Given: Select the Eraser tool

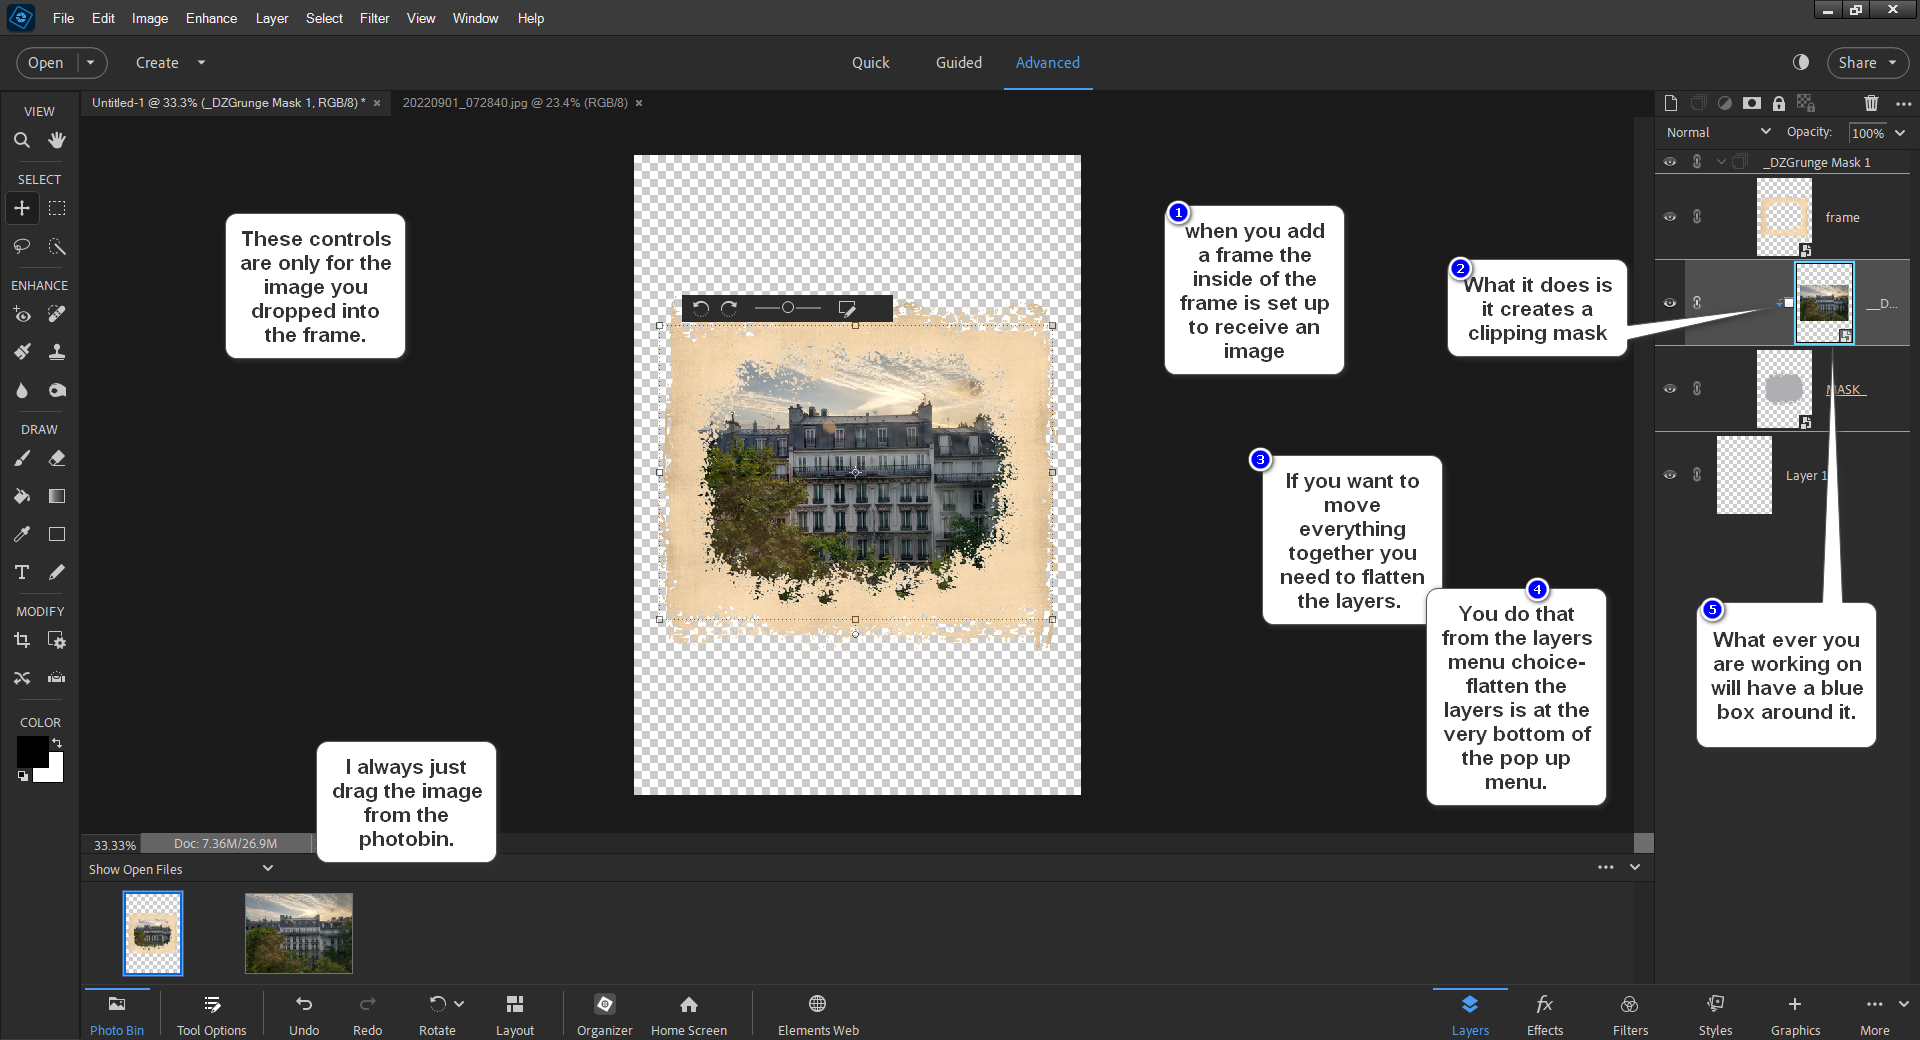Looking at the screenshot, I should 56,458.
